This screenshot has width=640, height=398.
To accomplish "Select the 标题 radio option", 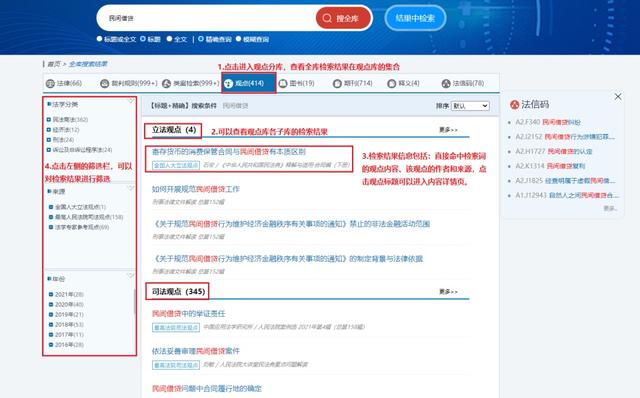I will [142, 39].
